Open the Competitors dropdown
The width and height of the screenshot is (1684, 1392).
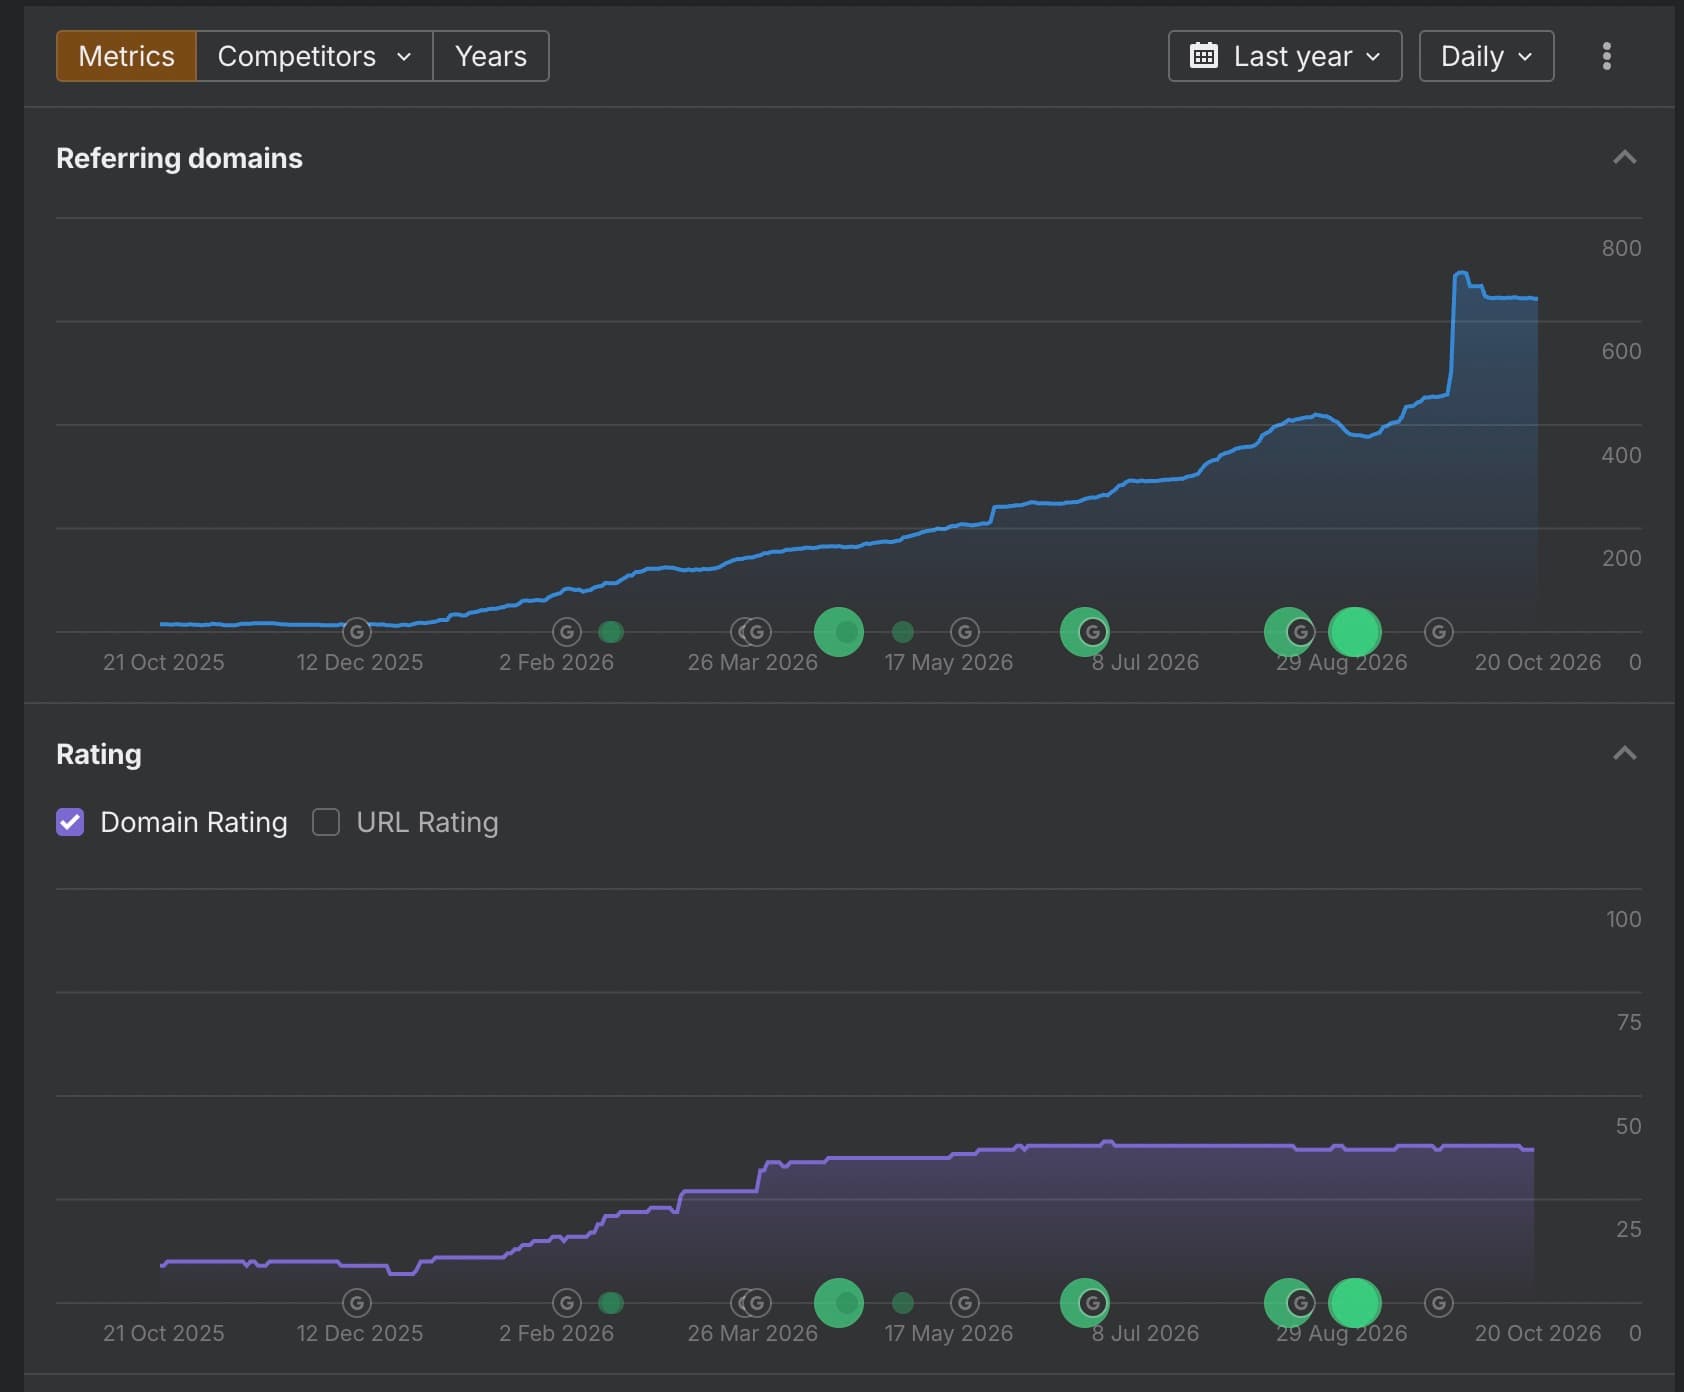314,56
